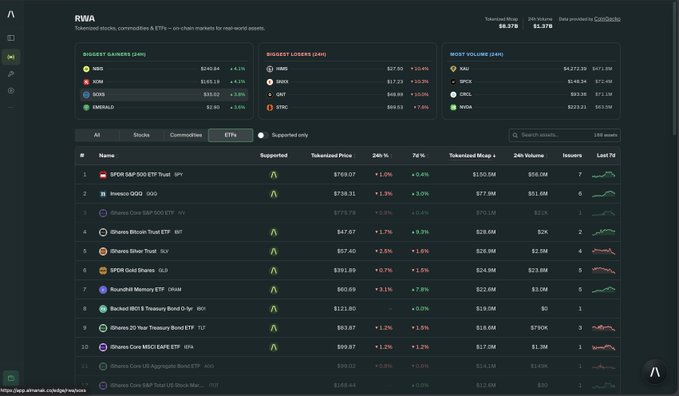
Task: Click the iShares Silver Trust logo icon
Action: pyautogui.click(x=103, y=251)
